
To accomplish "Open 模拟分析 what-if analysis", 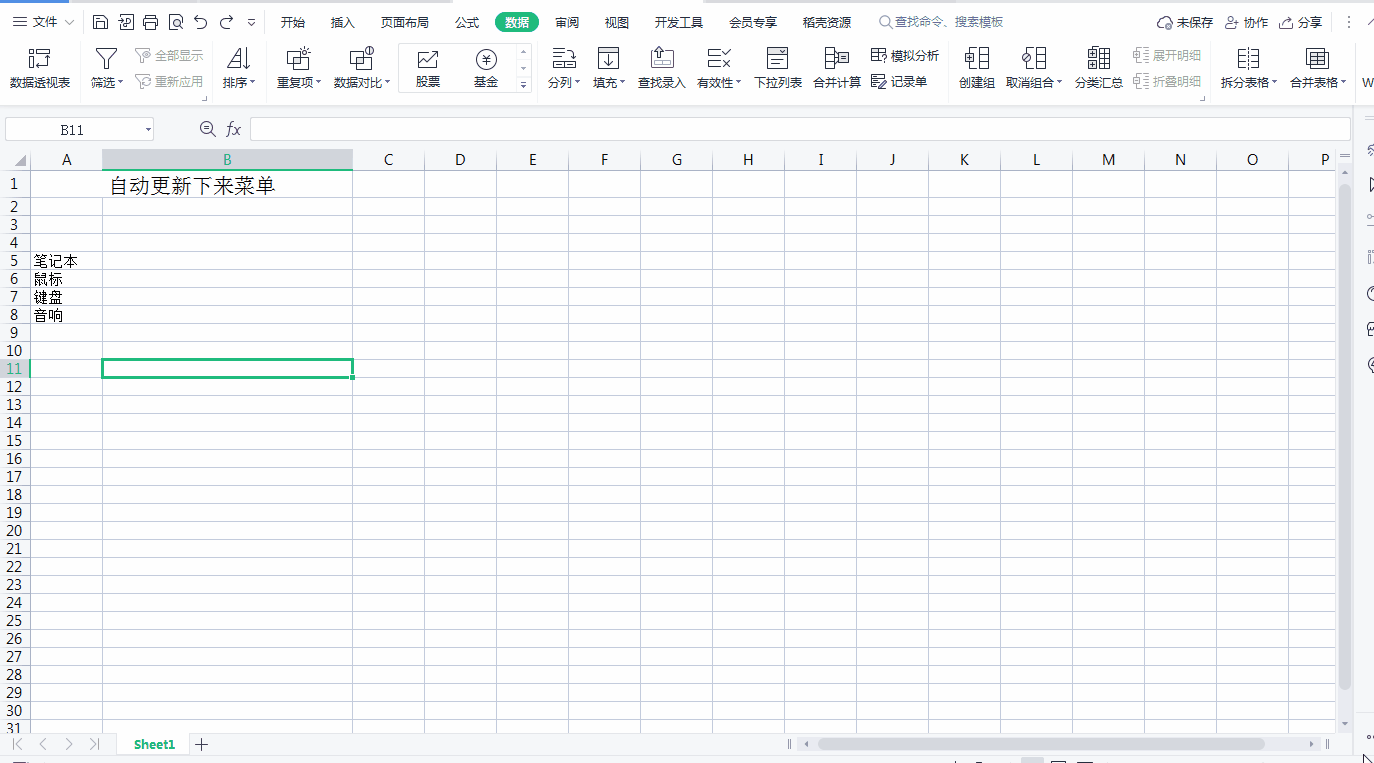I will click(x=905, y=56).
